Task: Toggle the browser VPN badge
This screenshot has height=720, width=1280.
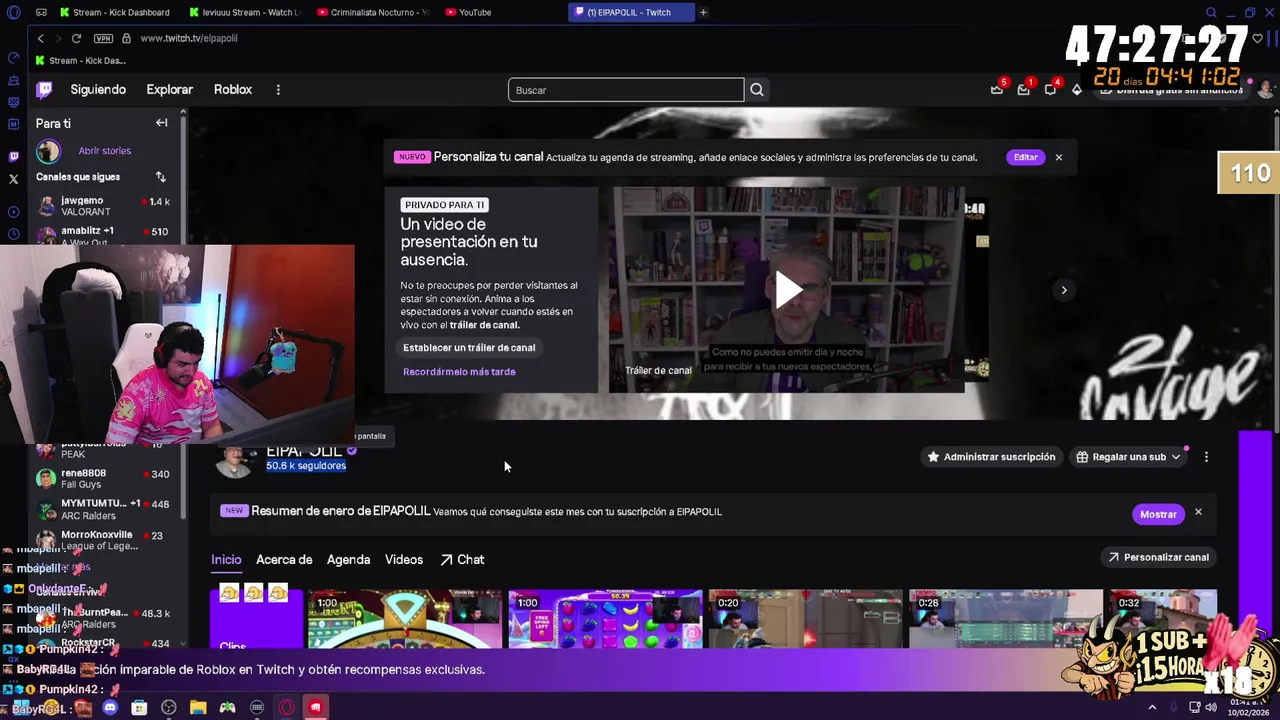Action: (103, 38)
